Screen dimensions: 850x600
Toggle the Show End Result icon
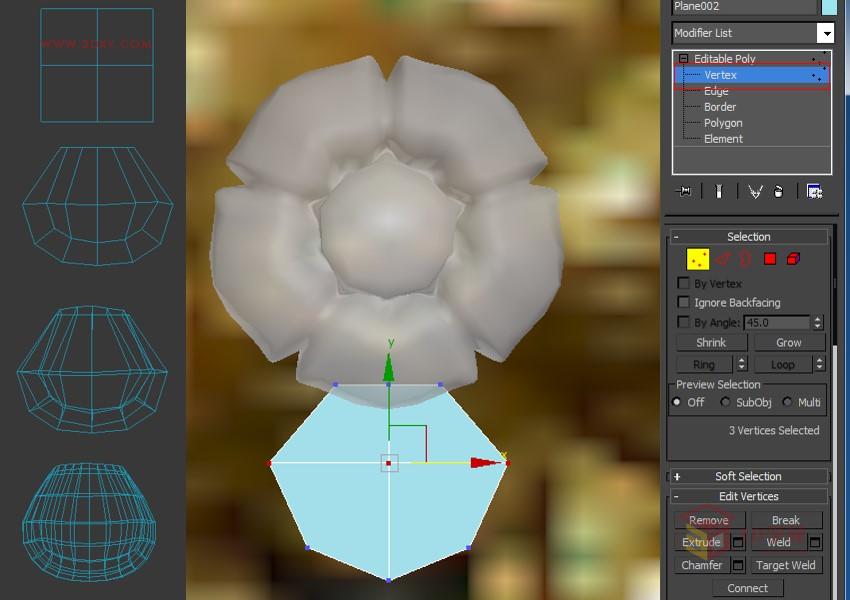719,192
